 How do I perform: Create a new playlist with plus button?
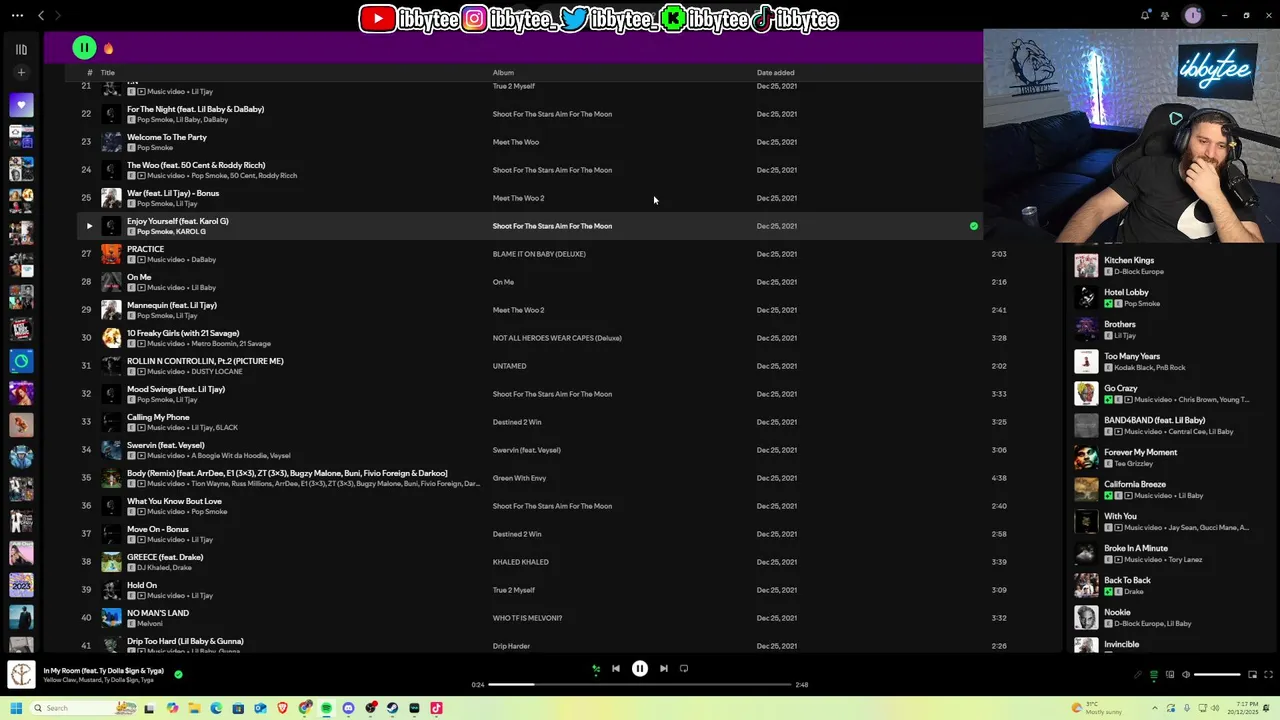21,72
